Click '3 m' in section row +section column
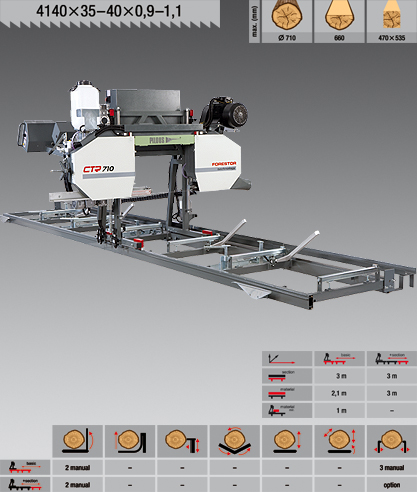417x492 pixels. click(392, 376)
